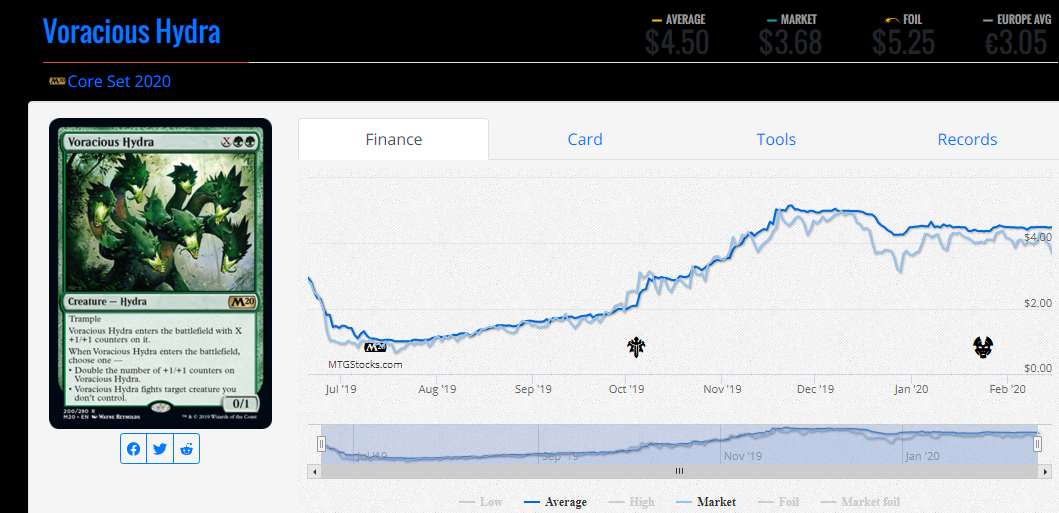
Task: Share card on Twitter
Action: click(x=160, y=449)
